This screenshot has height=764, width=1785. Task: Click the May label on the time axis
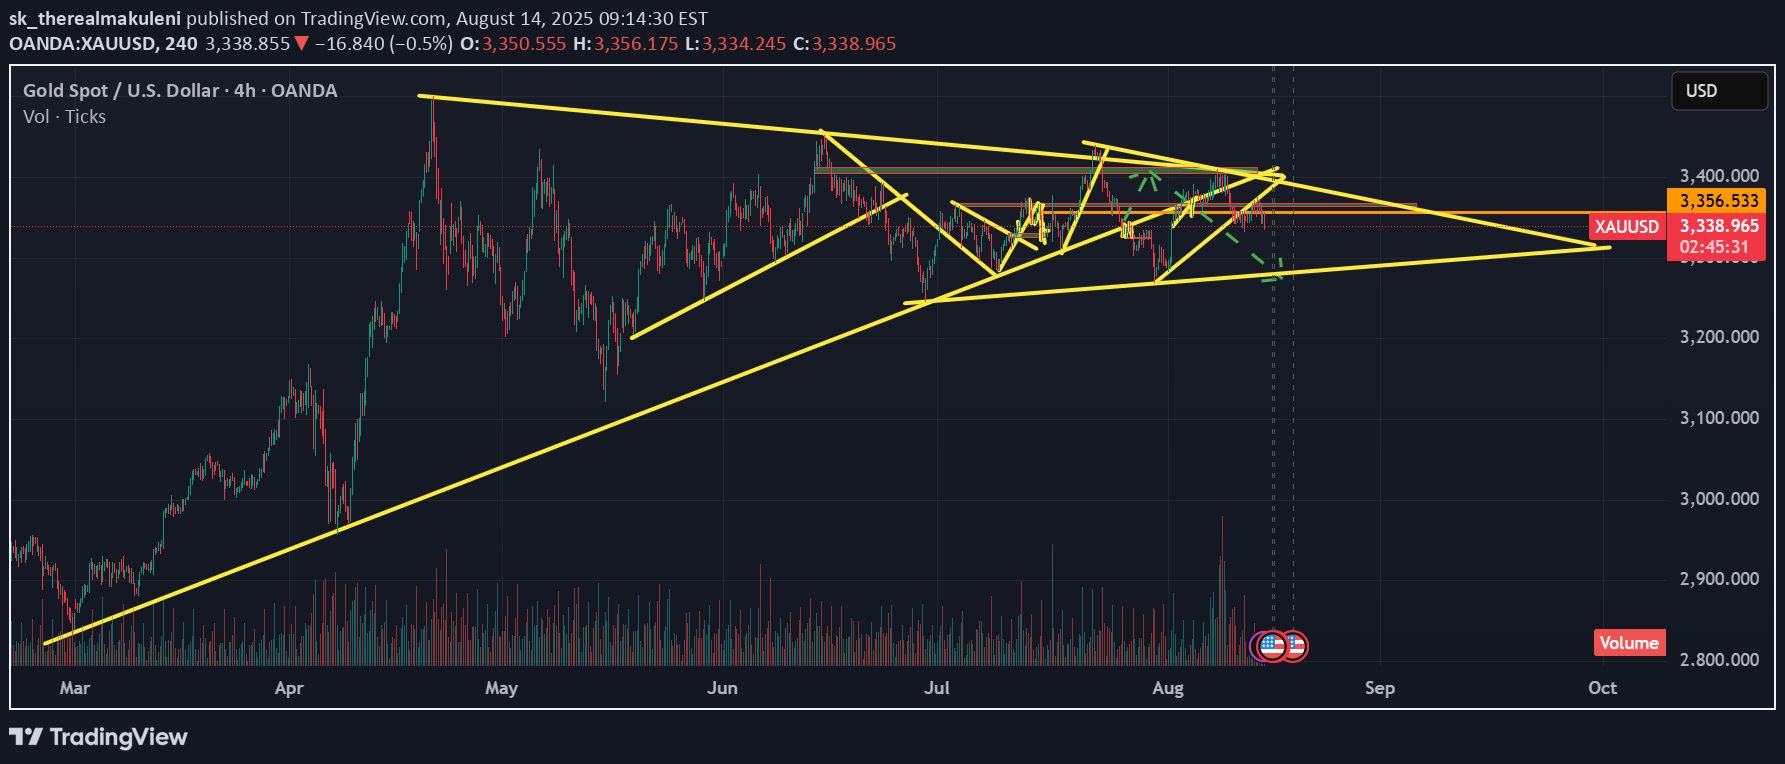click(501, 688)
